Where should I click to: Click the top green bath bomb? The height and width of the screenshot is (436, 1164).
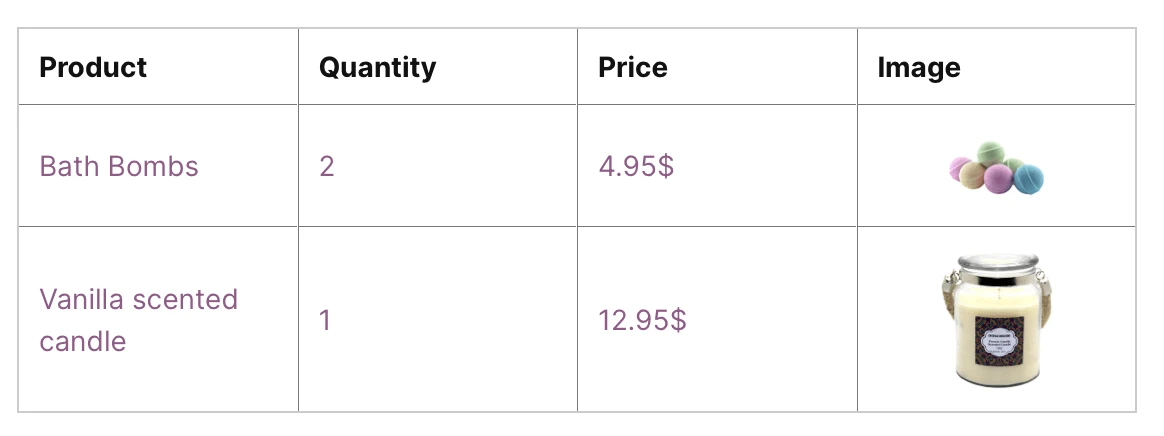[x=991, y=152]
